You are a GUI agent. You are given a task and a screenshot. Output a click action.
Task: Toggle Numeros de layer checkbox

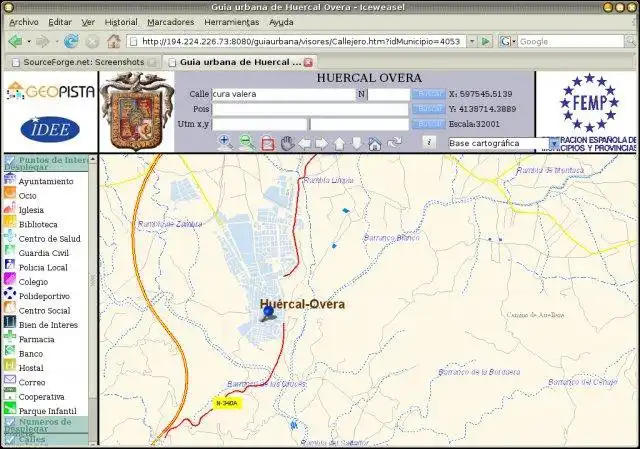click(10, 422)
